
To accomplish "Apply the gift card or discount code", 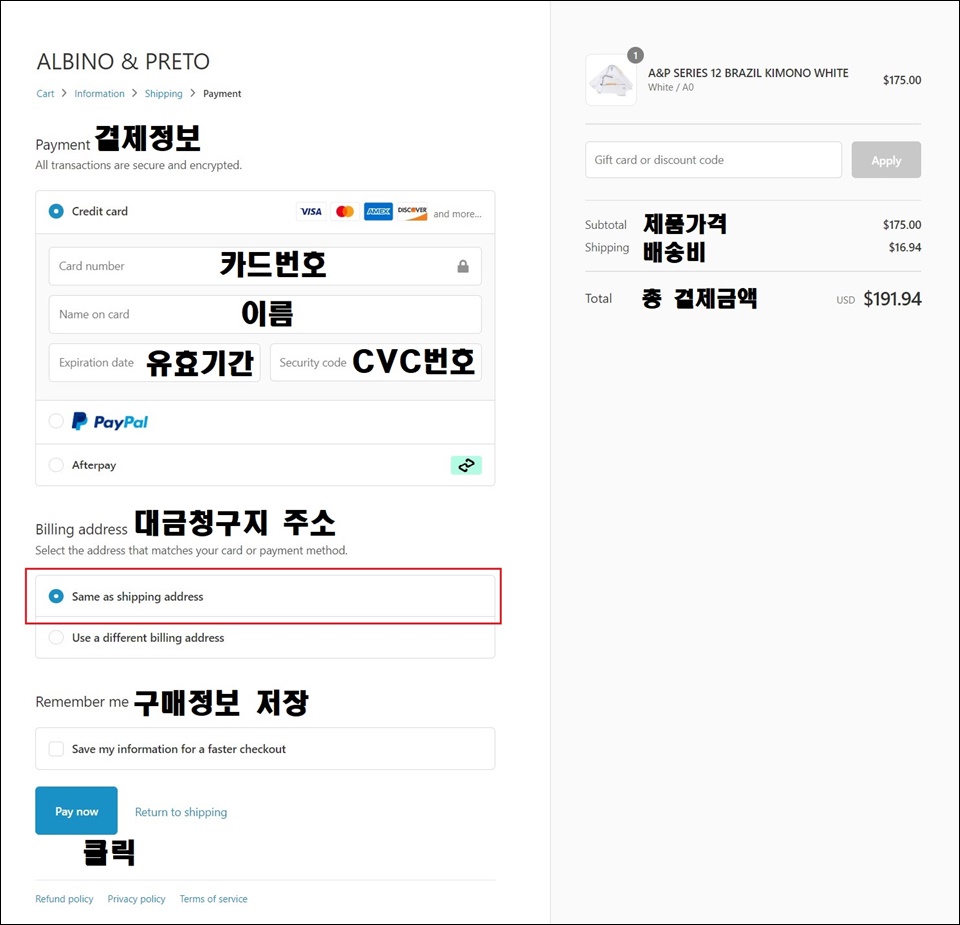I will [886, 160].
